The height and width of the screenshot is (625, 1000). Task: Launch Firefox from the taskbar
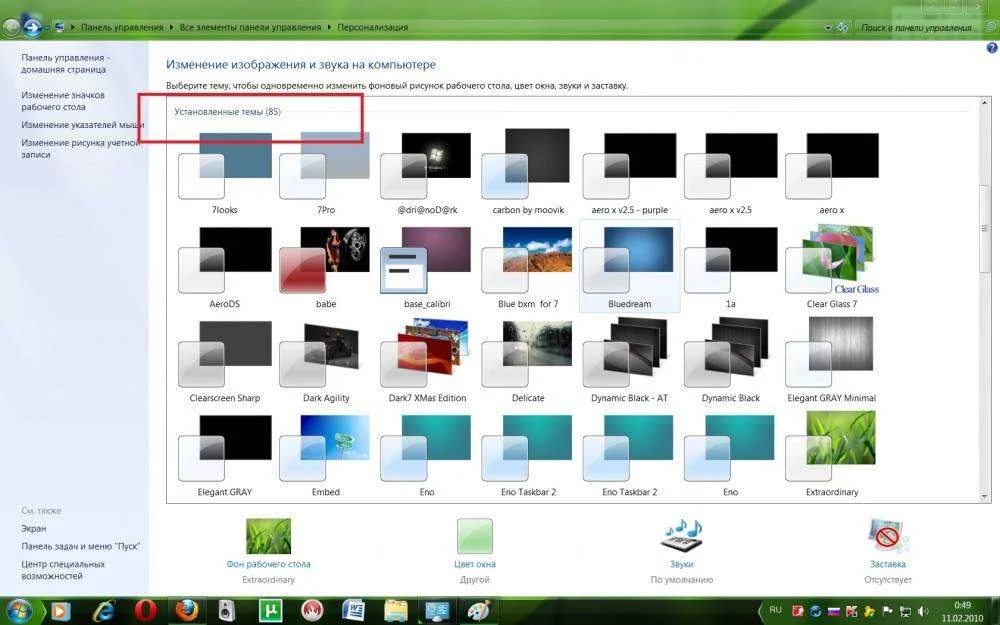point(186,609)
